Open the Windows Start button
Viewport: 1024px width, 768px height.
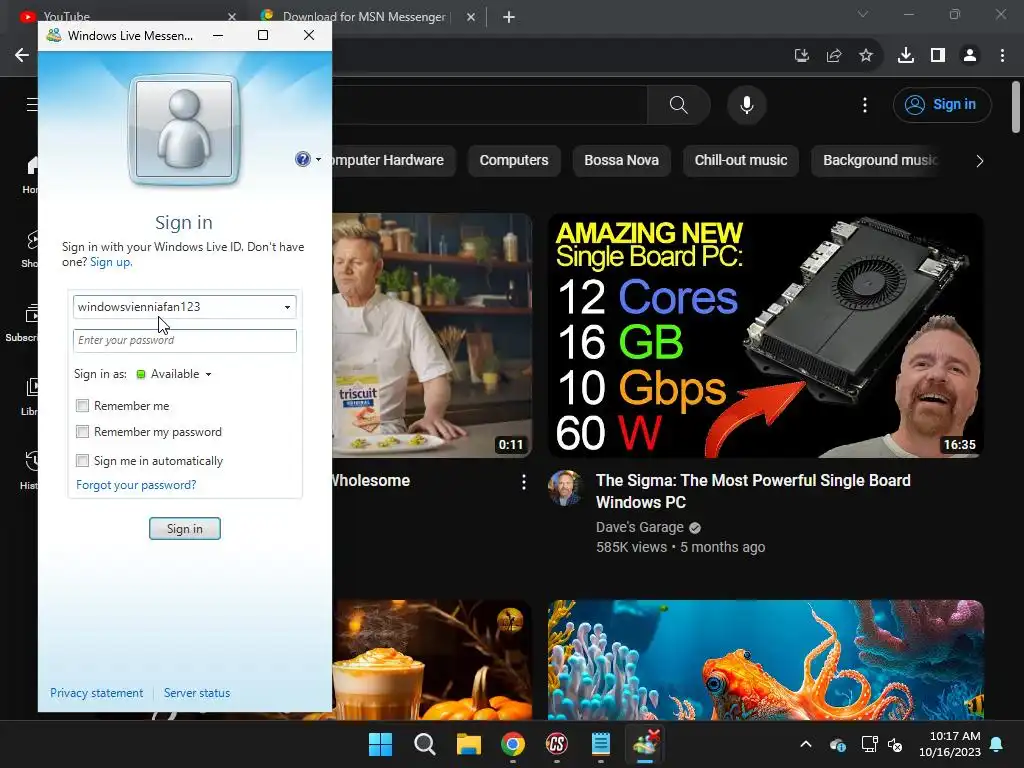point(380,744)
